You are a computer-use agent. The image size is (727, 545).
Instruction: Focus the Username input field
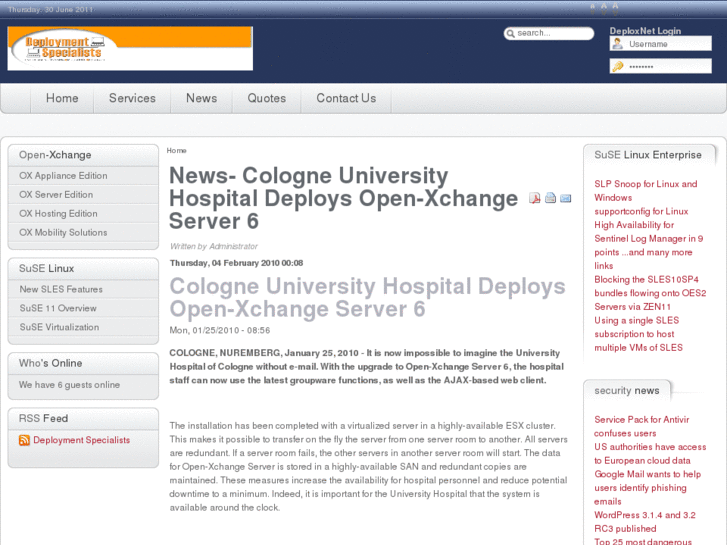[660, 44]
